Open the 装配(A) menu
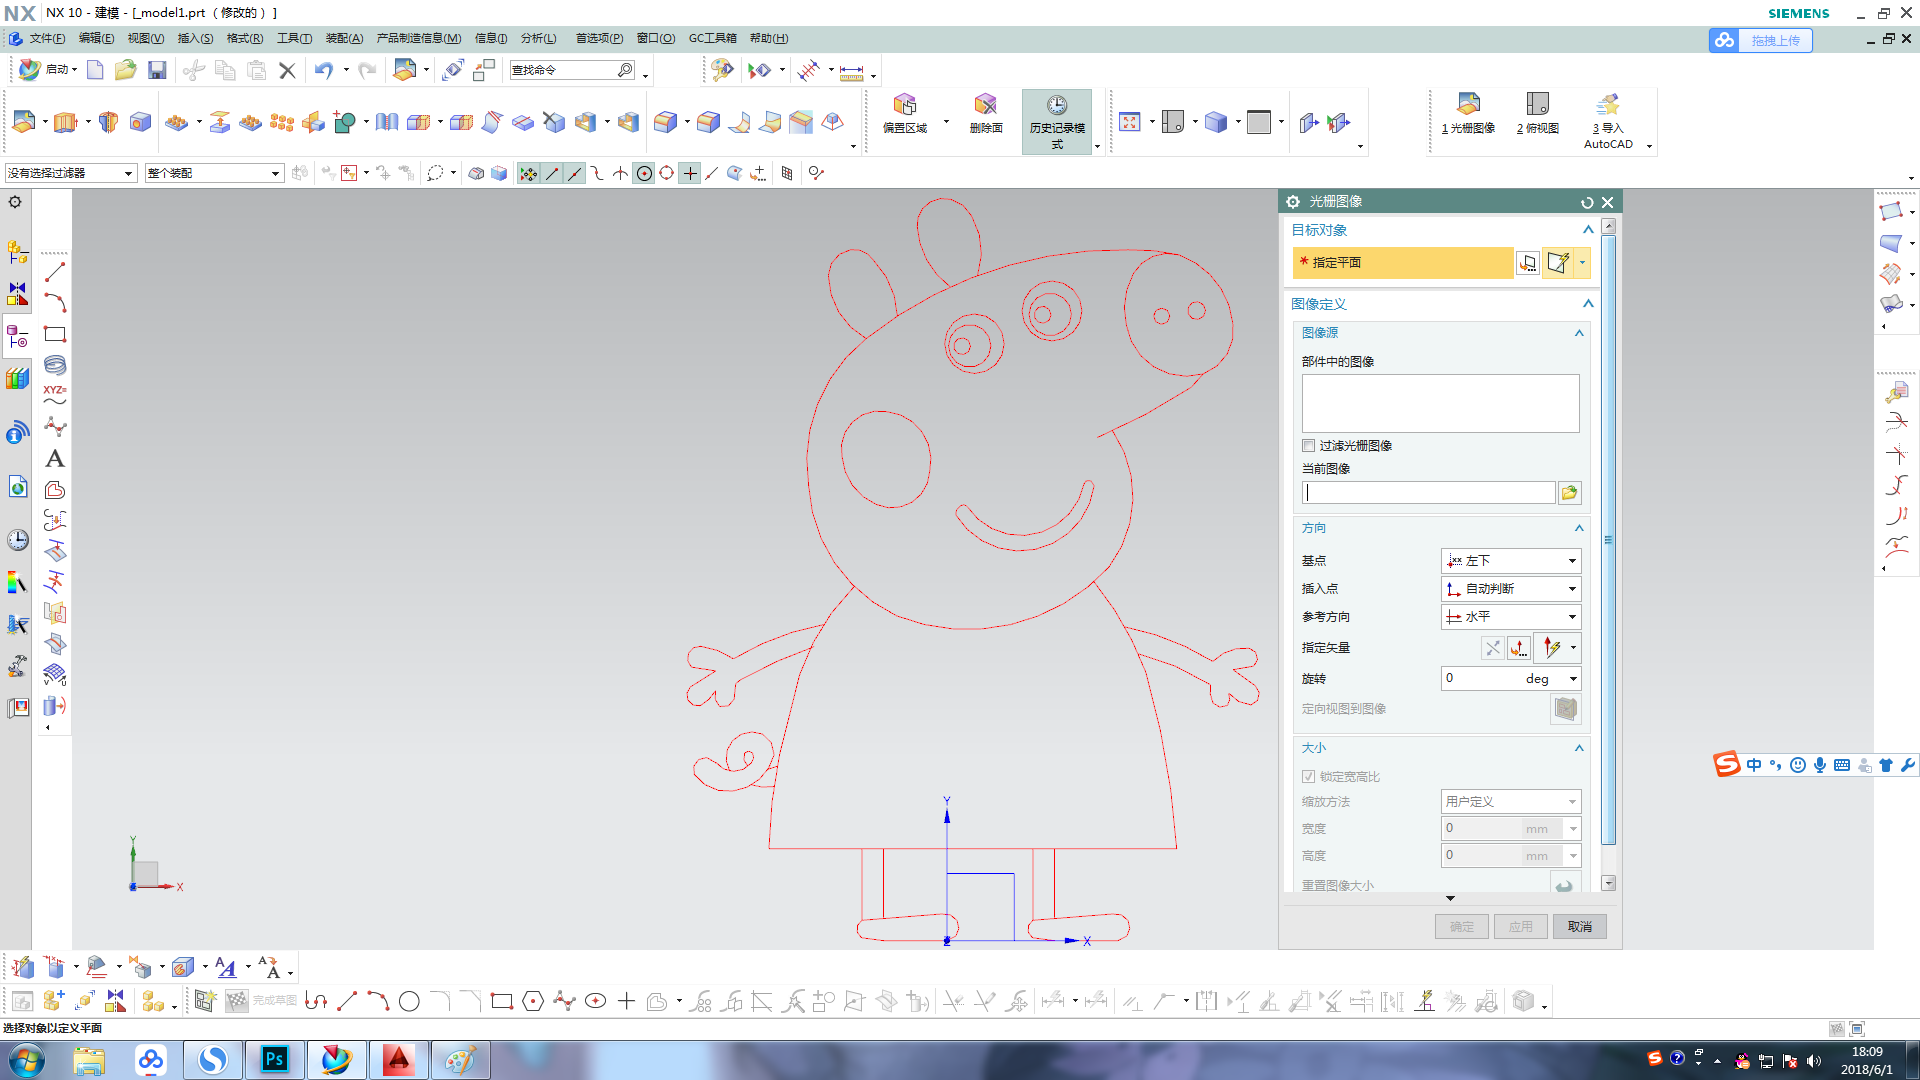The height and width of the screenshot is (1080, 1920). tap(344, 38)
